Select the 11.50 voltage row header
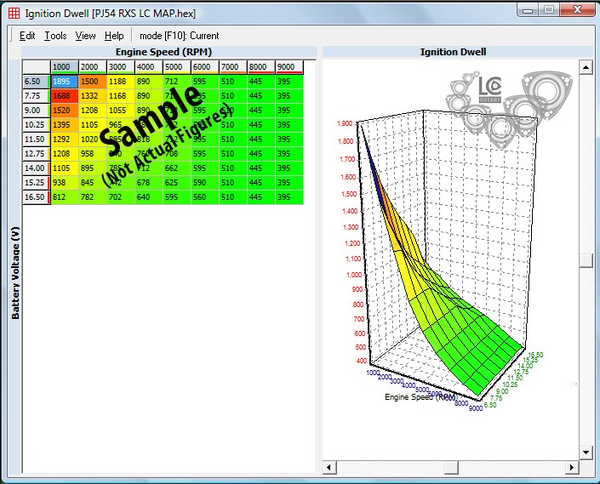Screen dimensions: 600x484 coord(36,139)
